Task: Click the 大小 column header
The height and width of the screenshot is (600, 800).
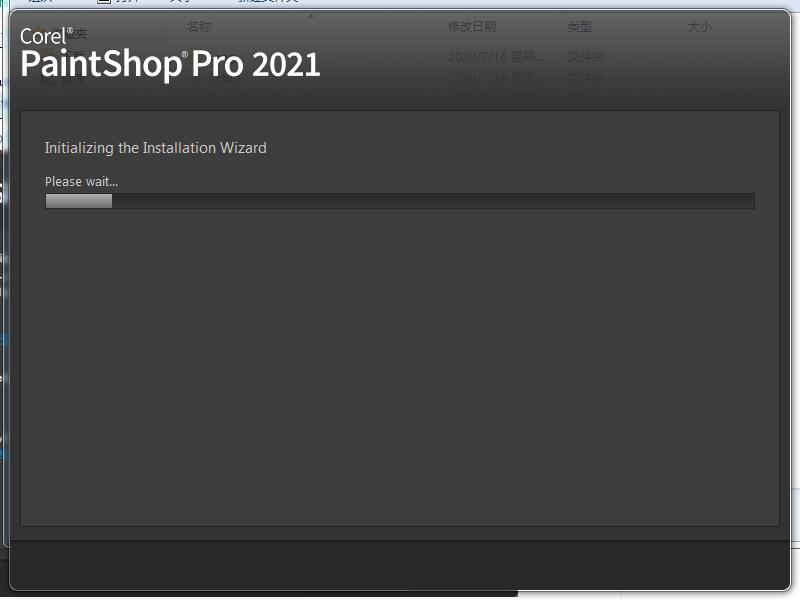Action: (x=699, y=27)
